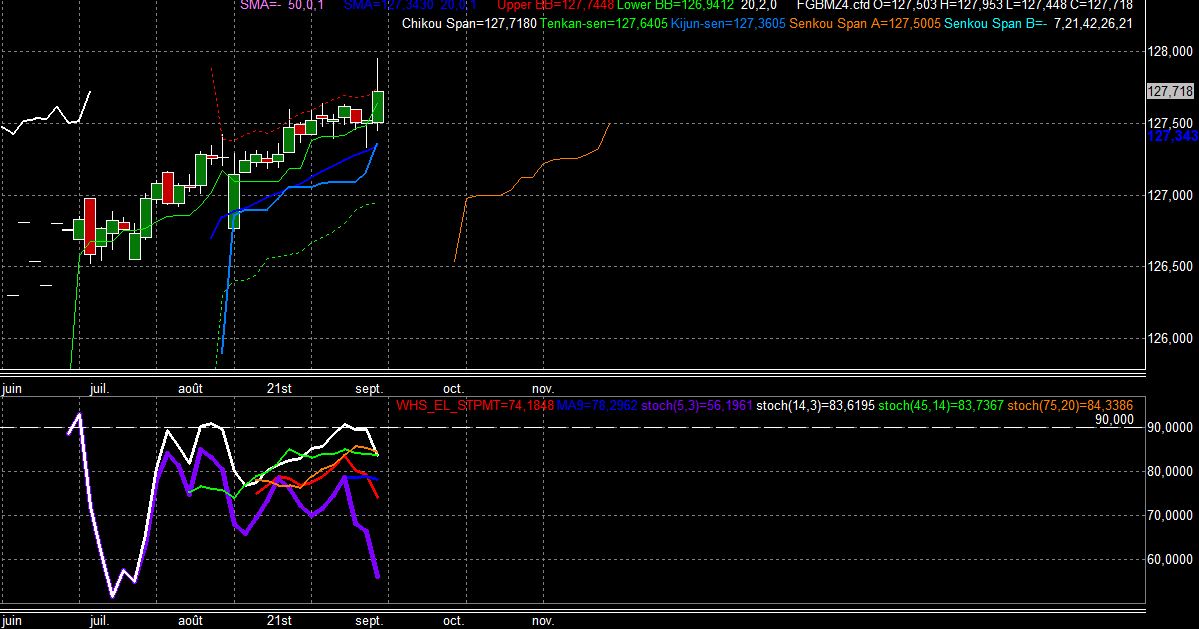Click the 90,0000 stochastic axis value

pyautogui.click(x=1170, y=428)
